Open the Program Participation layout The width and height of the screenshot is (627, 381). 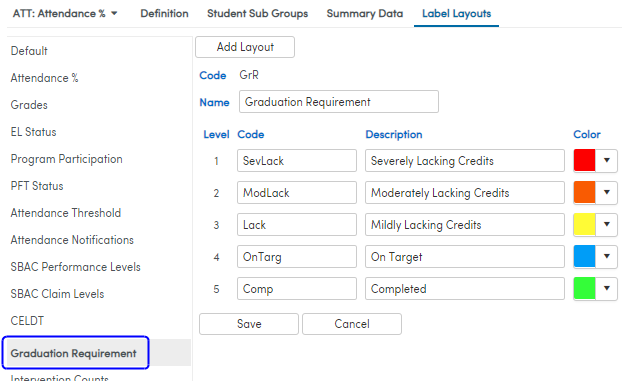click(66, 159)
